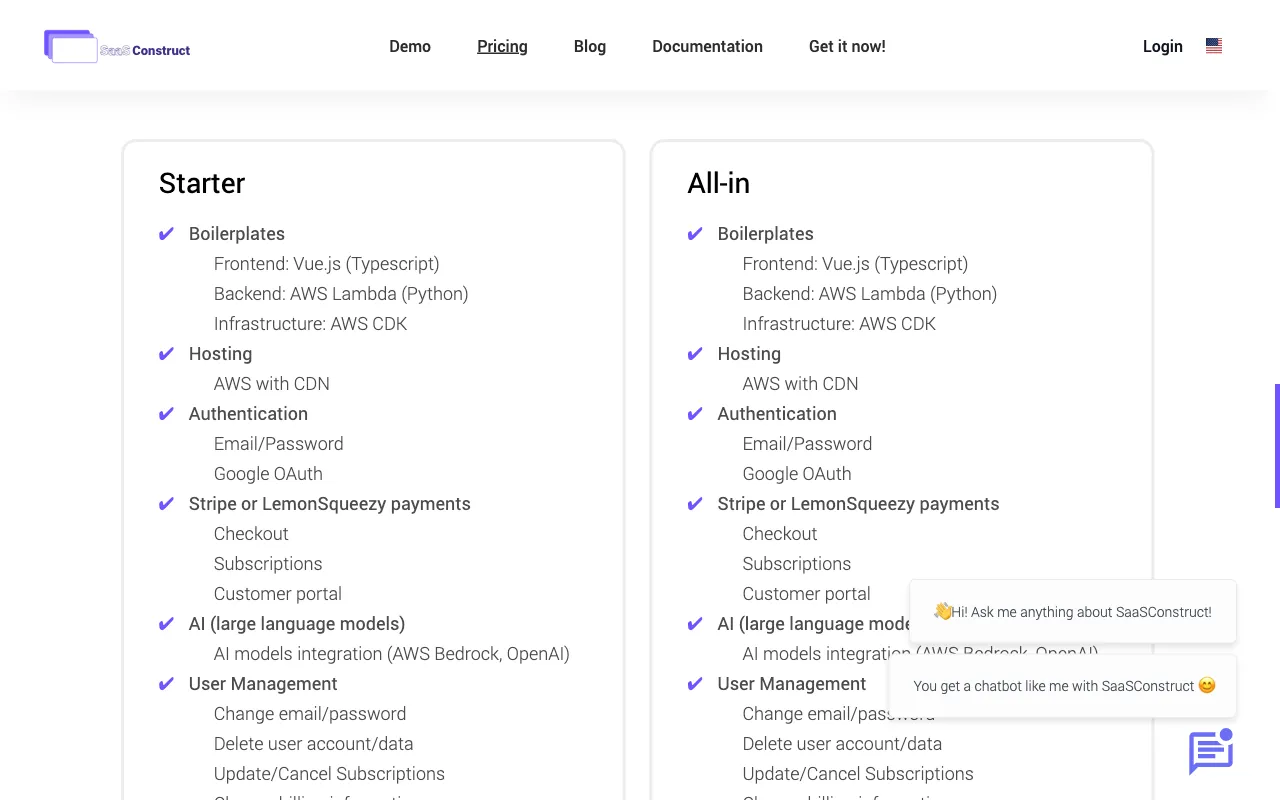1280x800 pixels.
Task: Click Starter 'Google OAuth' text
Action: 268,474
